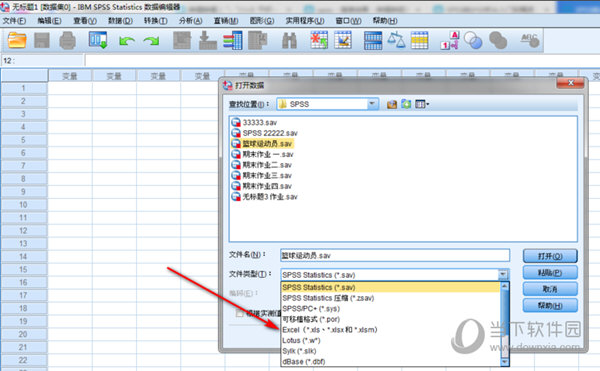Choose SPSS/PC+ (*.sys) option
Screen dimensions: 600x371
coord(390,308)
